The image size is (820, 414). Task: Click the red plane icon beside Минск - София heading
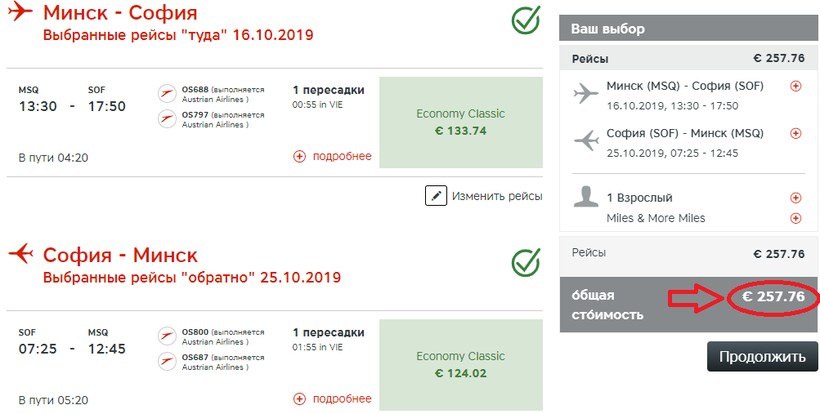[x=21, y=13]
